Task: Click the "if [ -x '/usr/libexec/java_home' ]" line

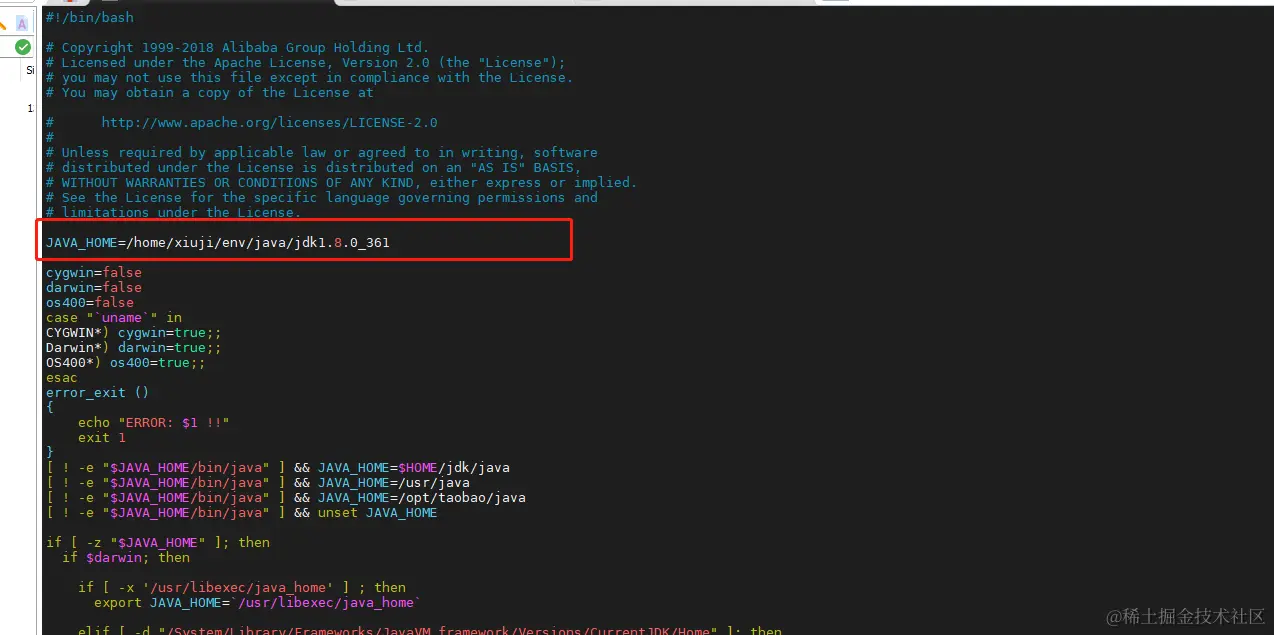Action: (x=242, y=587)
